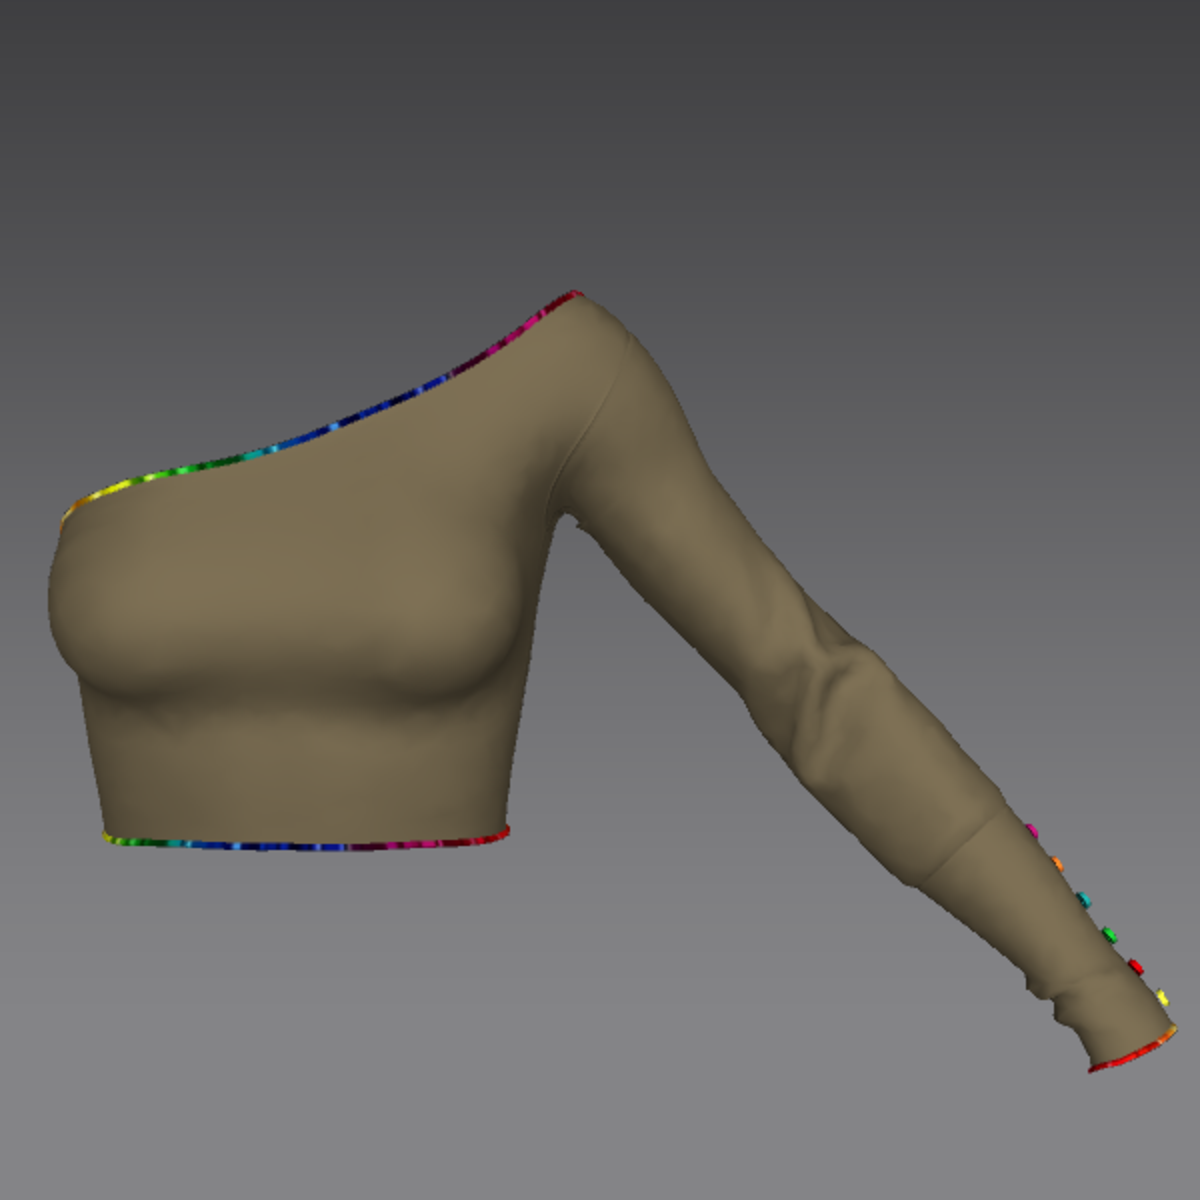Viewport: 1200px width, 1200px height.
Task: Pick the cyan button on the cuff
Action: pyautogui.click(x=1083, y=899)
